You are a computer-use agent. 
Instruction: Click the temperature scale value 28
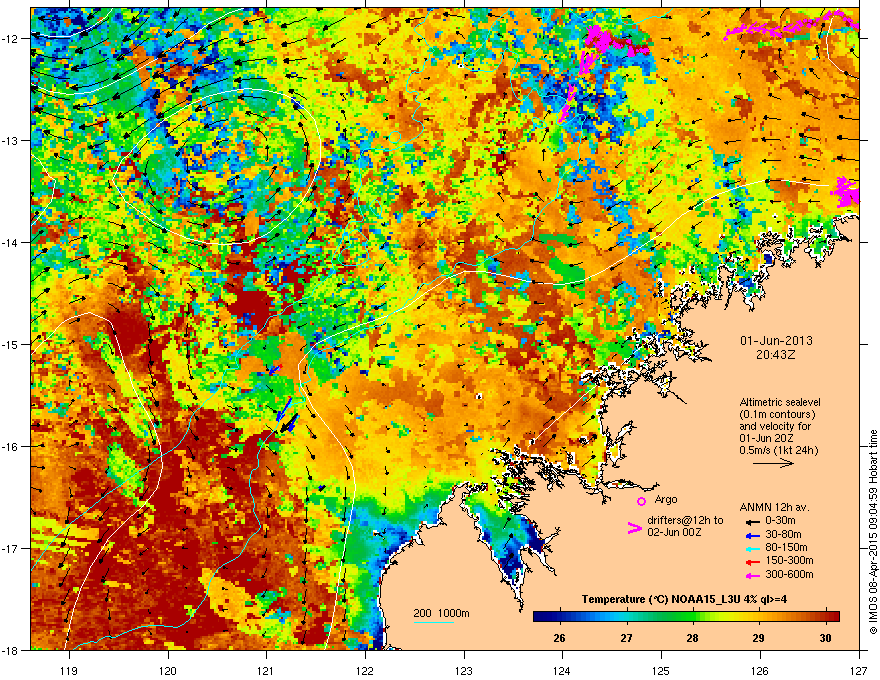point(693,638)
